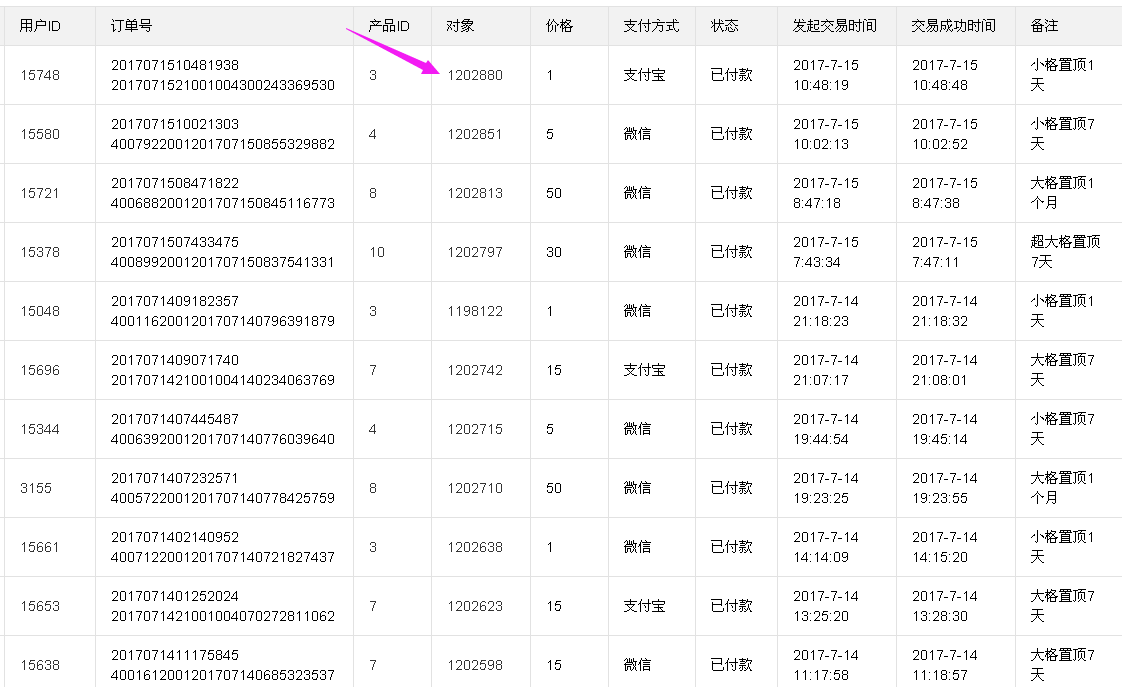Select the 支付方式 column header
The width and height of the screenshot is (1122, 687).
click(x=651, y=26)
